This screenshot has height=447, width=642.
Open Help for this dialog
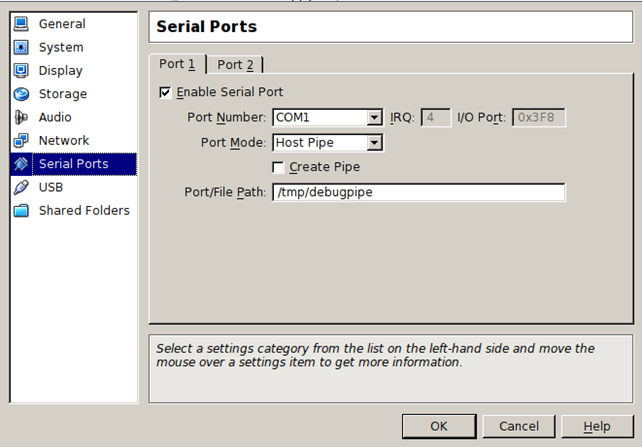point(597,426)
